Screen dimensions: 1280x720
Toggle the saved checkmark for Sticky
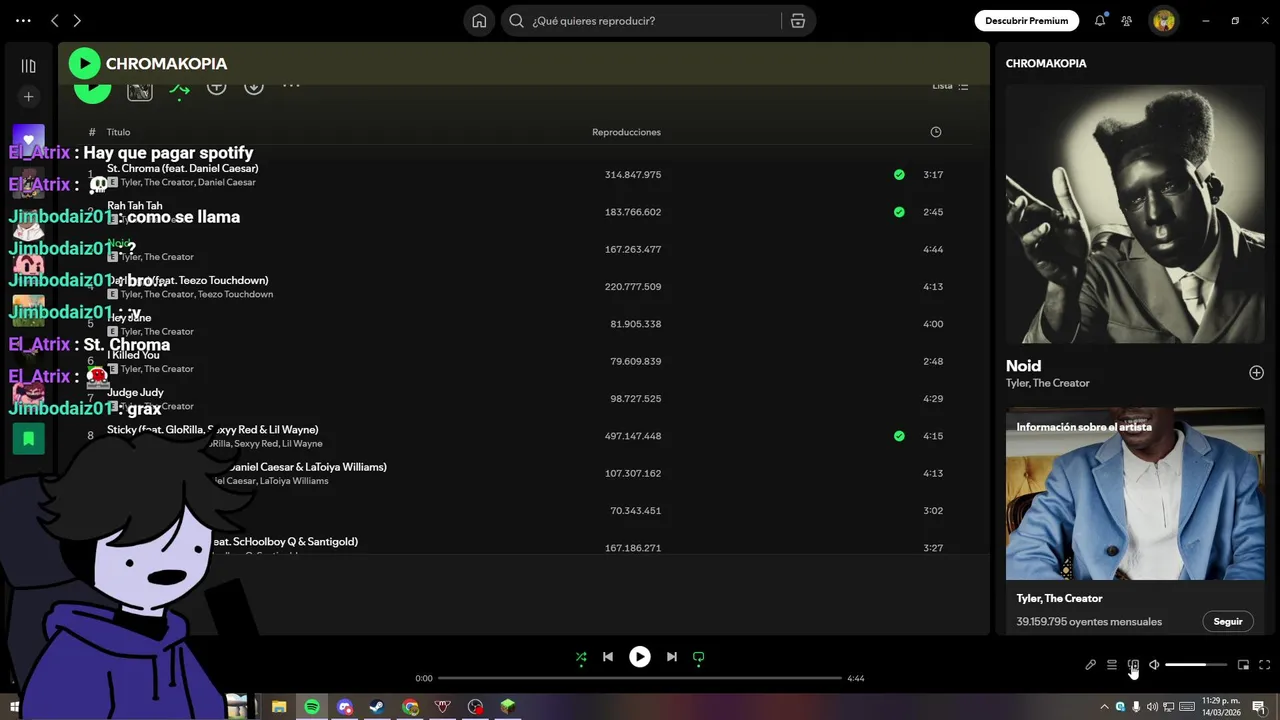pyautogui.click(x=899, y=436)
